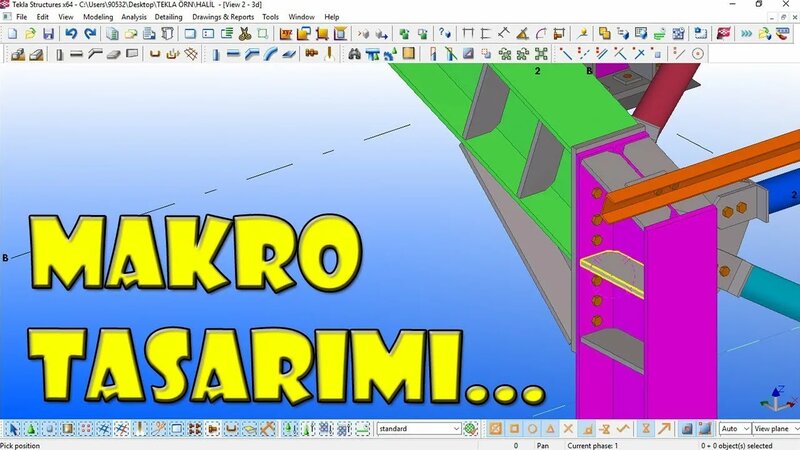Open the Edit menu
Screen dimensions: 800x450
(x=42, y=17)
